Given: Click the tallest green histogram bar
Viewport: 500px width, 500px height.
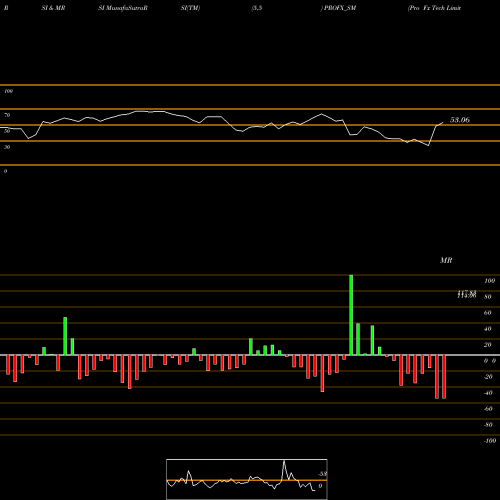Looking at the screenshot, I should [351, 315].
